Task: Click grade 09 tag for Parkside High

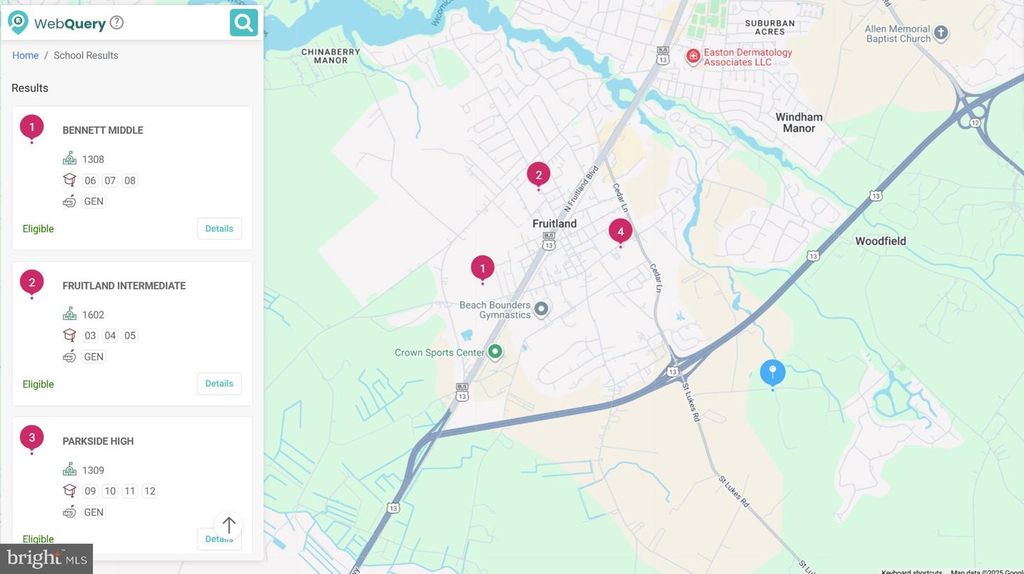Action: point(90,491)
